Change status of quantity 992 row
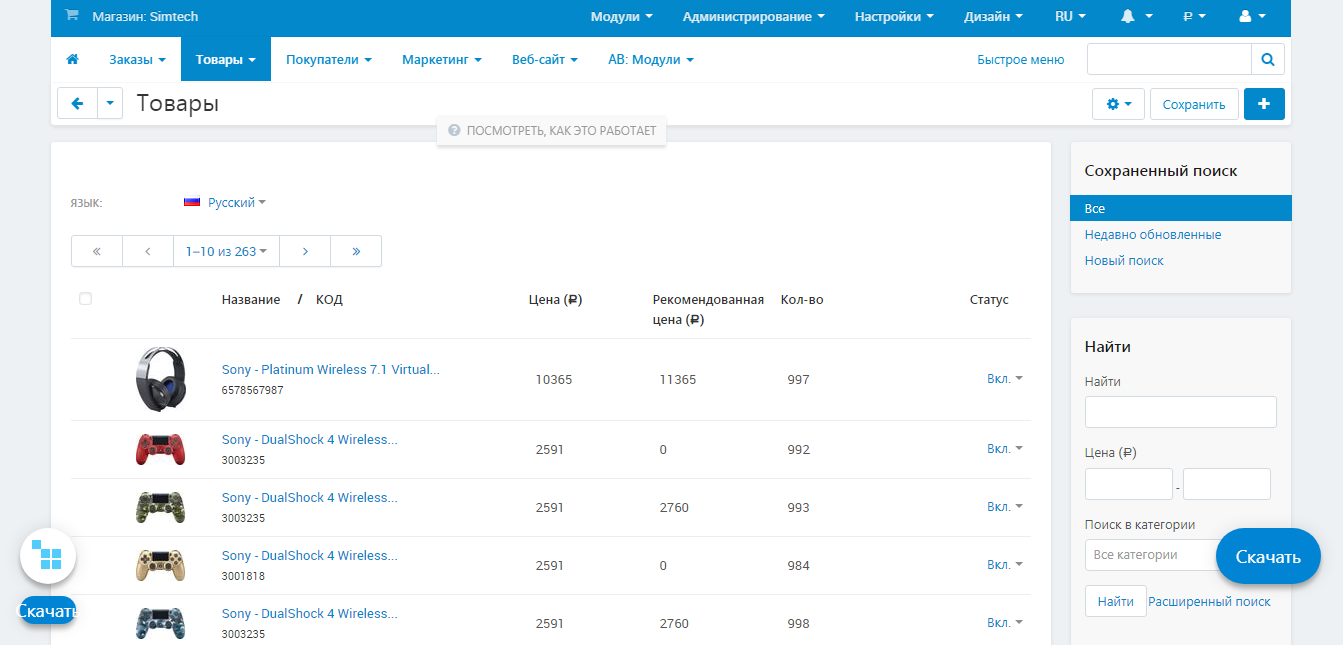 coord(1005,449)
